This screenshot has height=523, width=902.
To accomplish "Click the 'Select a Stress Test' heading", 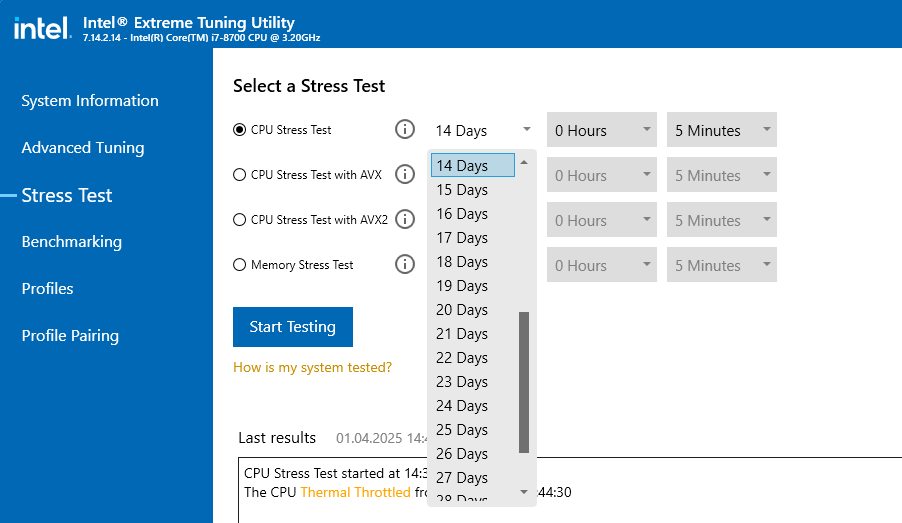I will click(309, 86).
